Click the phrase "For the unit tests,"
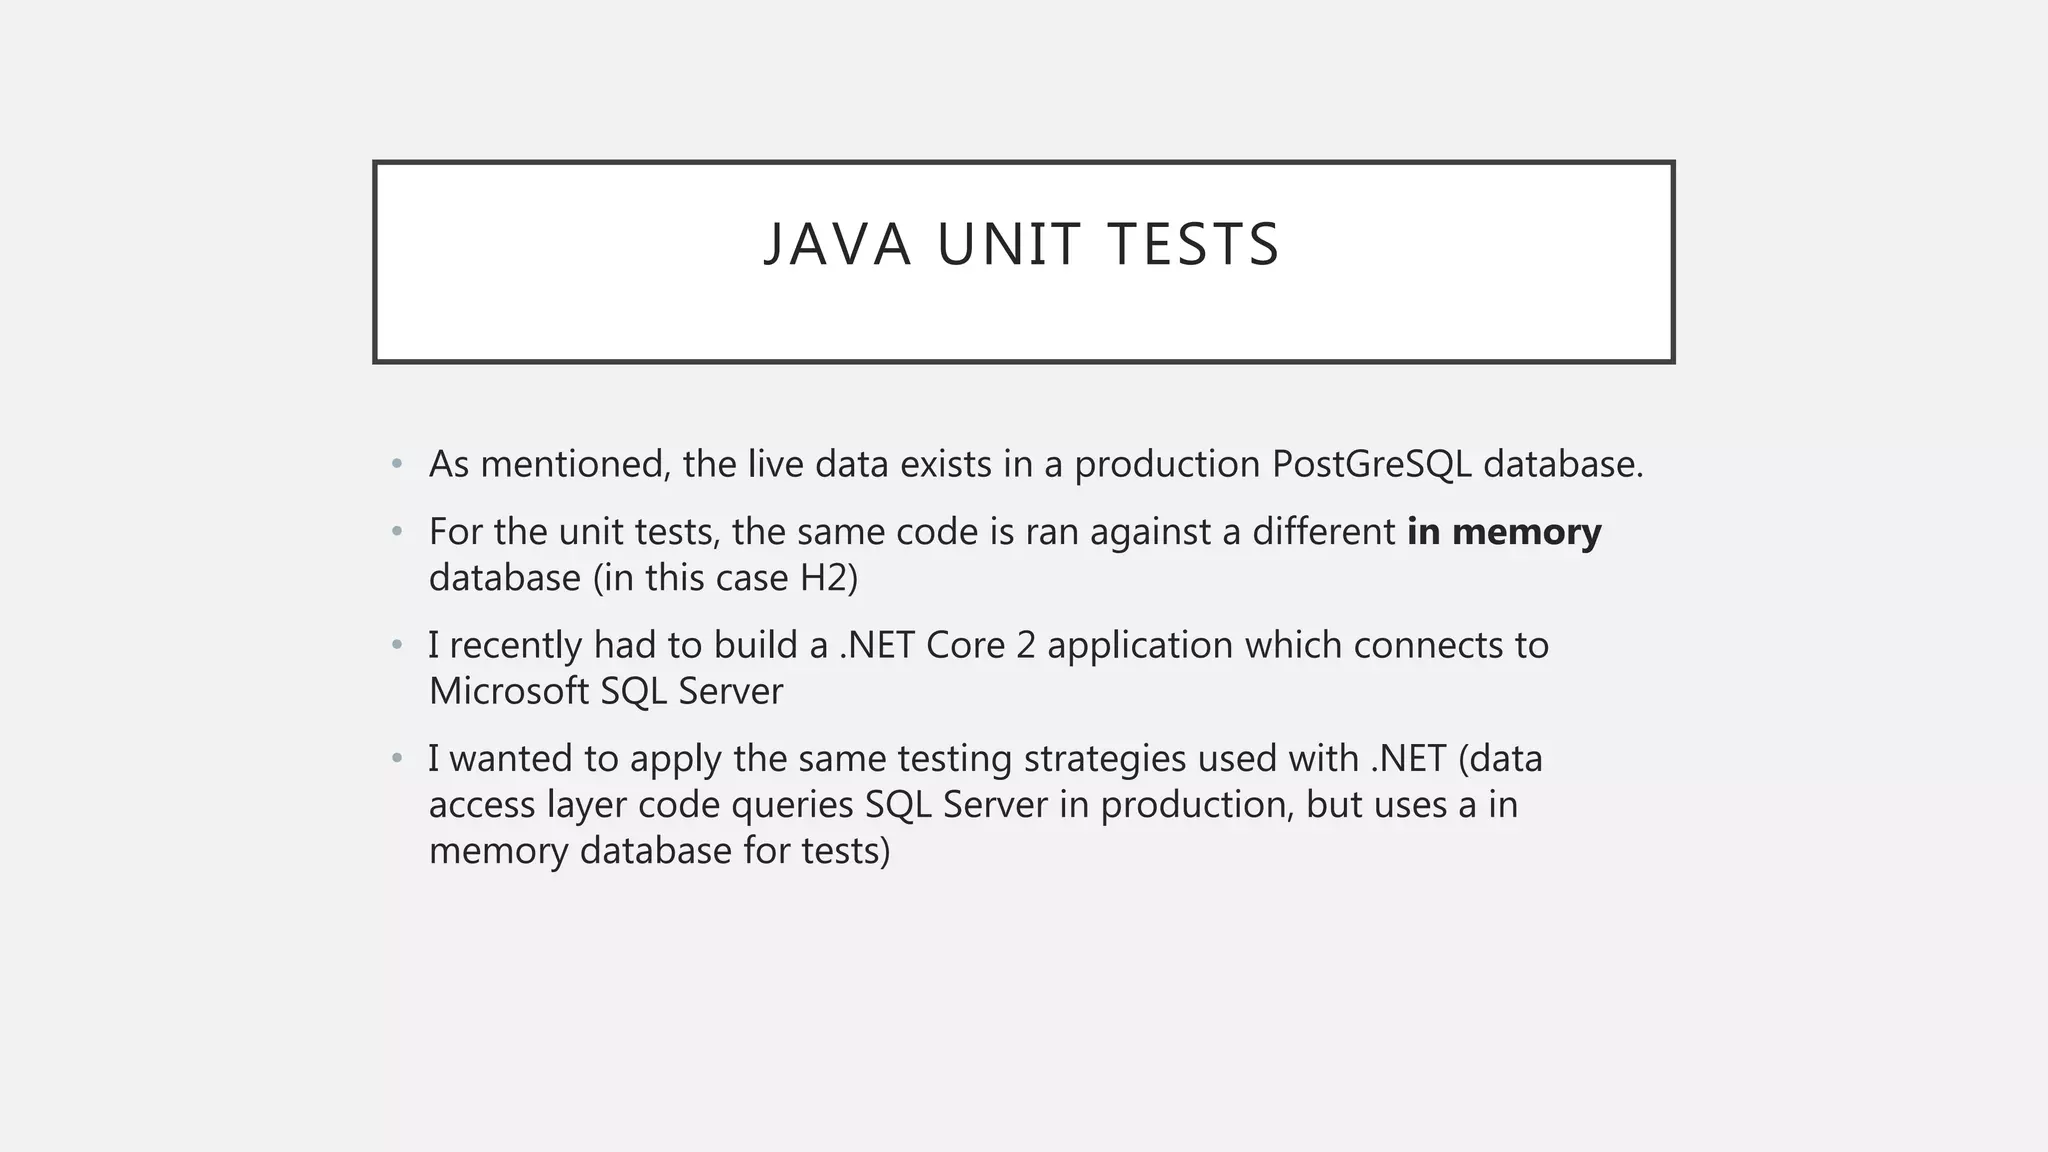The image size is (2048, 1152). [574, 532]
